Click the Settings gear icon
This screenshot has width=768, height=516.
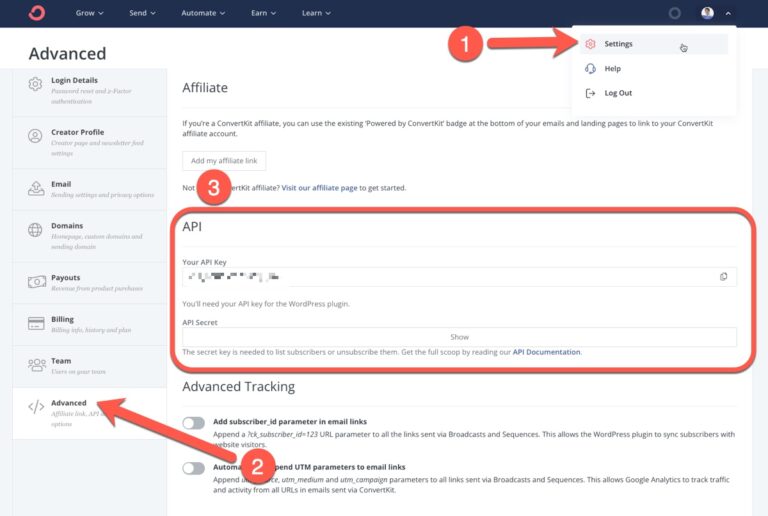(x=590, y=44)
